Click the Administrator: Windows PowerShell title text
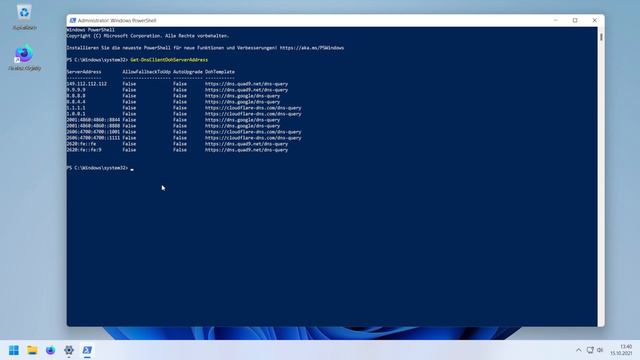Image resolution: width=640 pixels, height=360 pixels. point(117,20)
